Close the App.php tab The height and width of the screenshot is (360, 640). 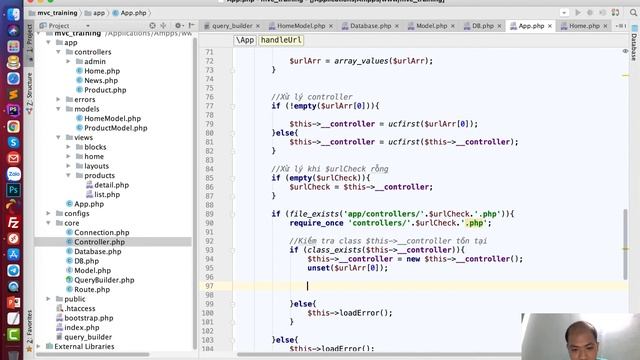pyautogui.click(x=550, y=26)
